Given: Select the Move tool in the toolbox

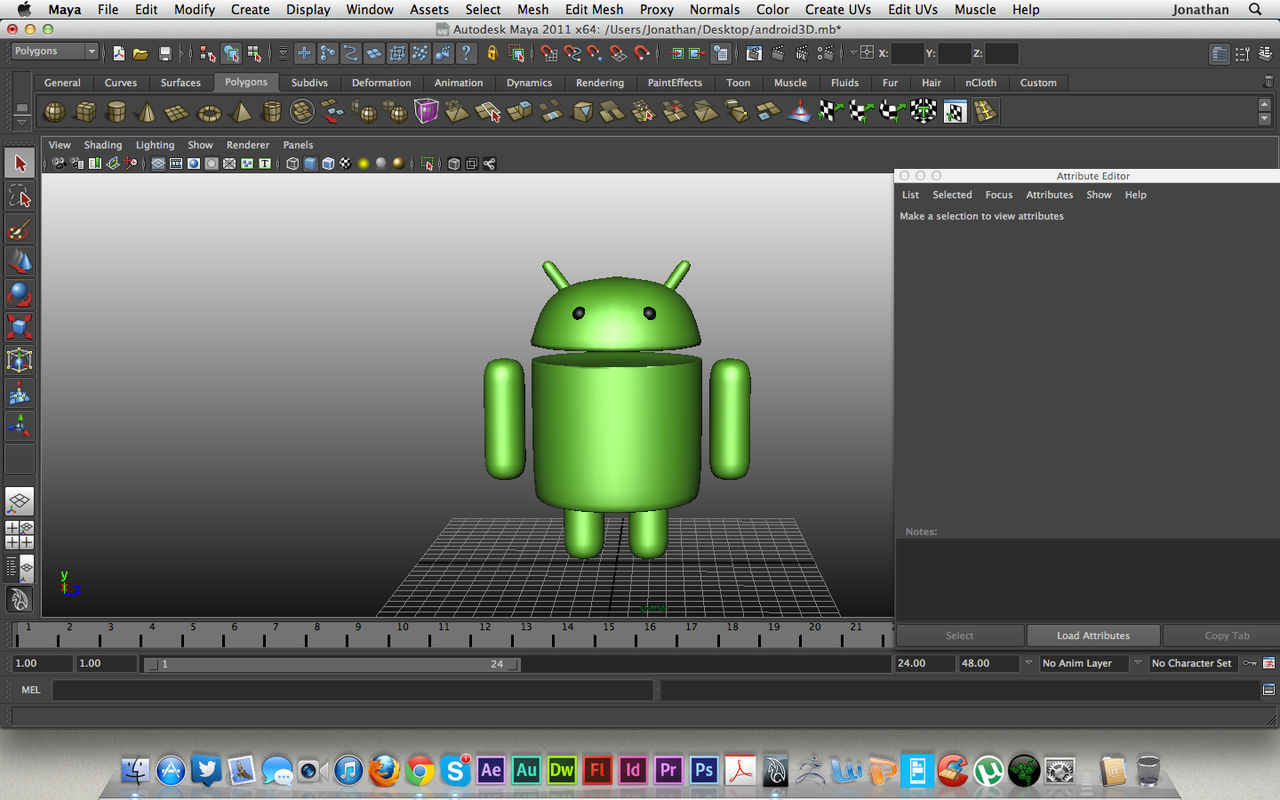Looking at the screenshot, I should [20, 261].
